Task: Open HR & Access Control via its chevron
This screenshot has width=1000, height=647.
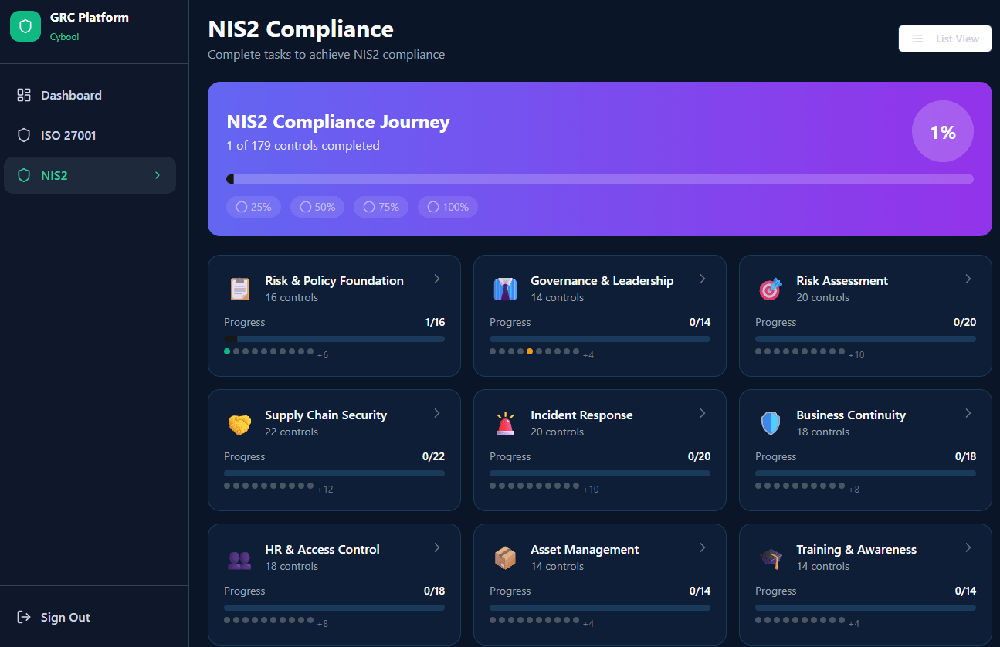Action: click(437, 547)
